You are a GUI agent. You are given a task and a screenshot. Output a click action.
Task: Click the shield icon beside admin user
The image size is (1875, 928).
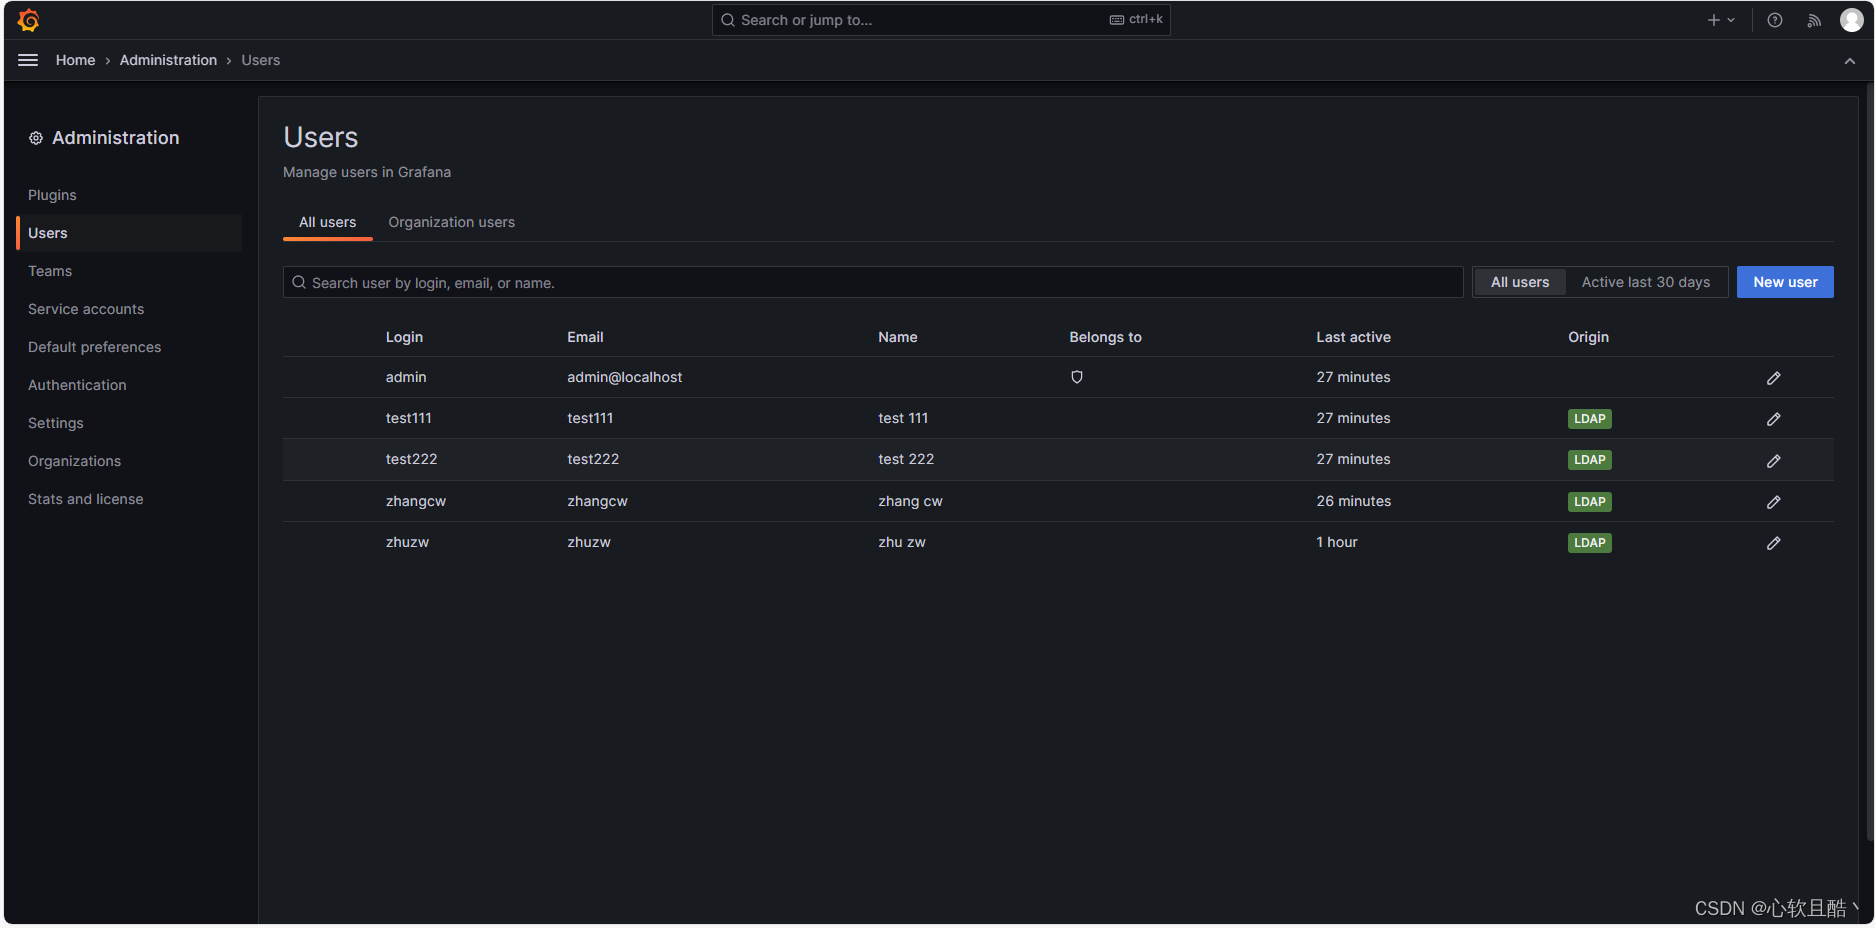pyautogui.click(x=1076, y=377)
